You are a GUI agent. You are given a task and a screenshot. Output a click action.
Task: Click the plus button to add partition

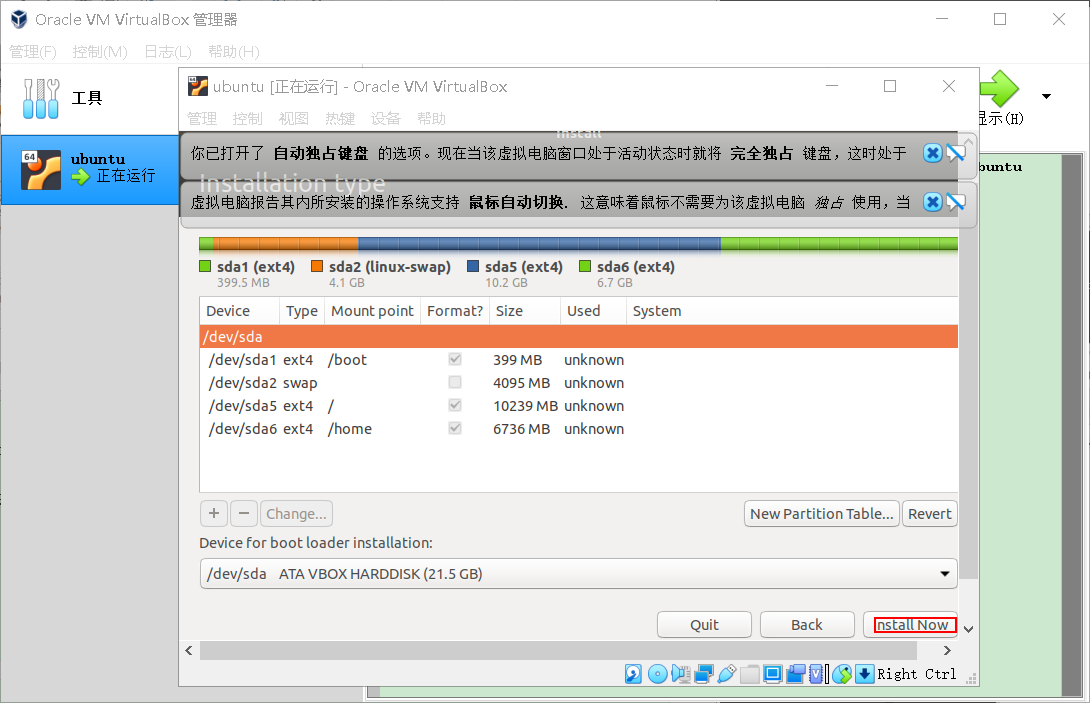tap(214, 514)
